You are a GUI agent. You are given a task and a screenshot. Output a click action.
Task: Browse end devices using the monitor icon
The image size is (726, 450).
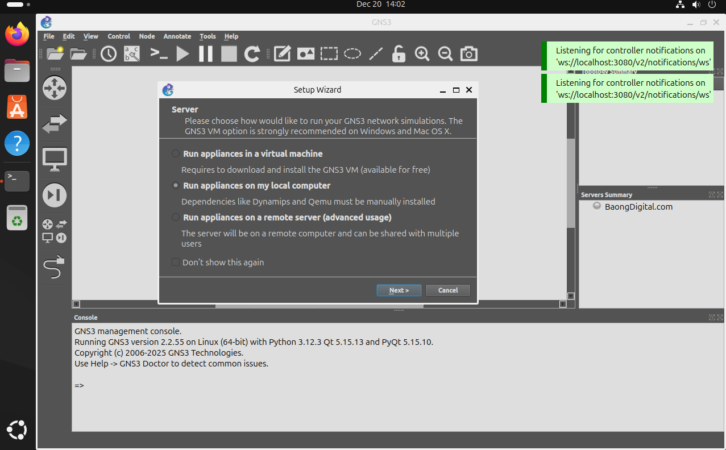(54, 158)
